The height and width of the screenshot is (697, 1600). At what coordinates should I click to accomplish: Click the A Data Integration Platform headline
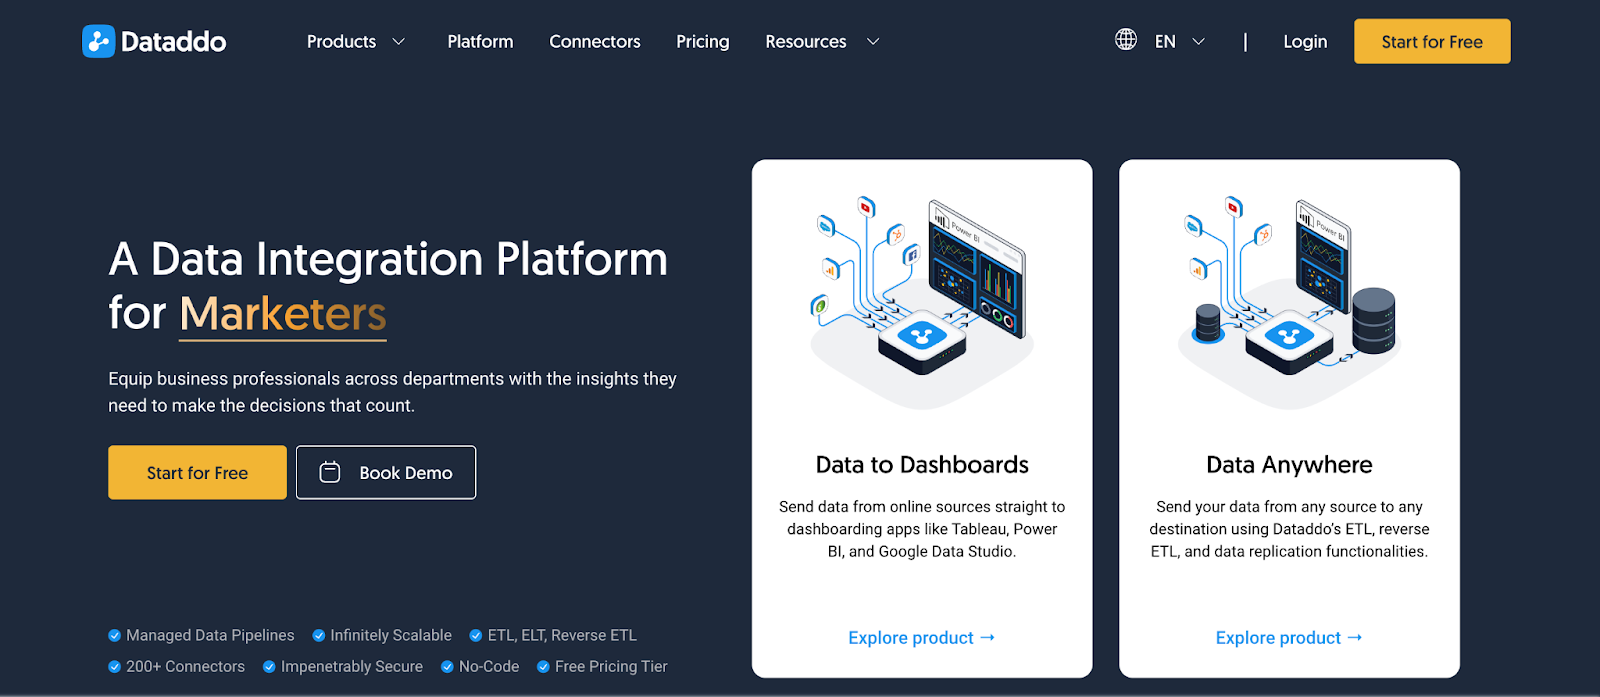388,286
